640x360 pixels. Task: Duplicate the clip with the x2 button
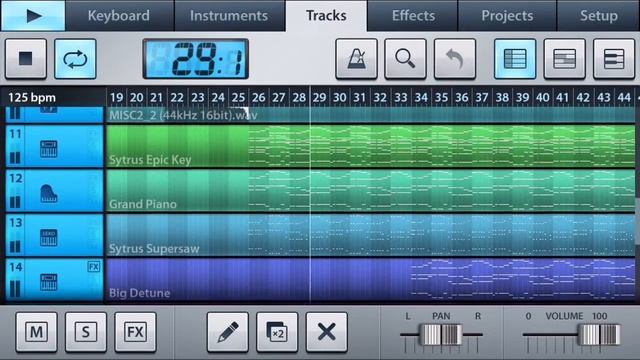(x=277, y=332)
